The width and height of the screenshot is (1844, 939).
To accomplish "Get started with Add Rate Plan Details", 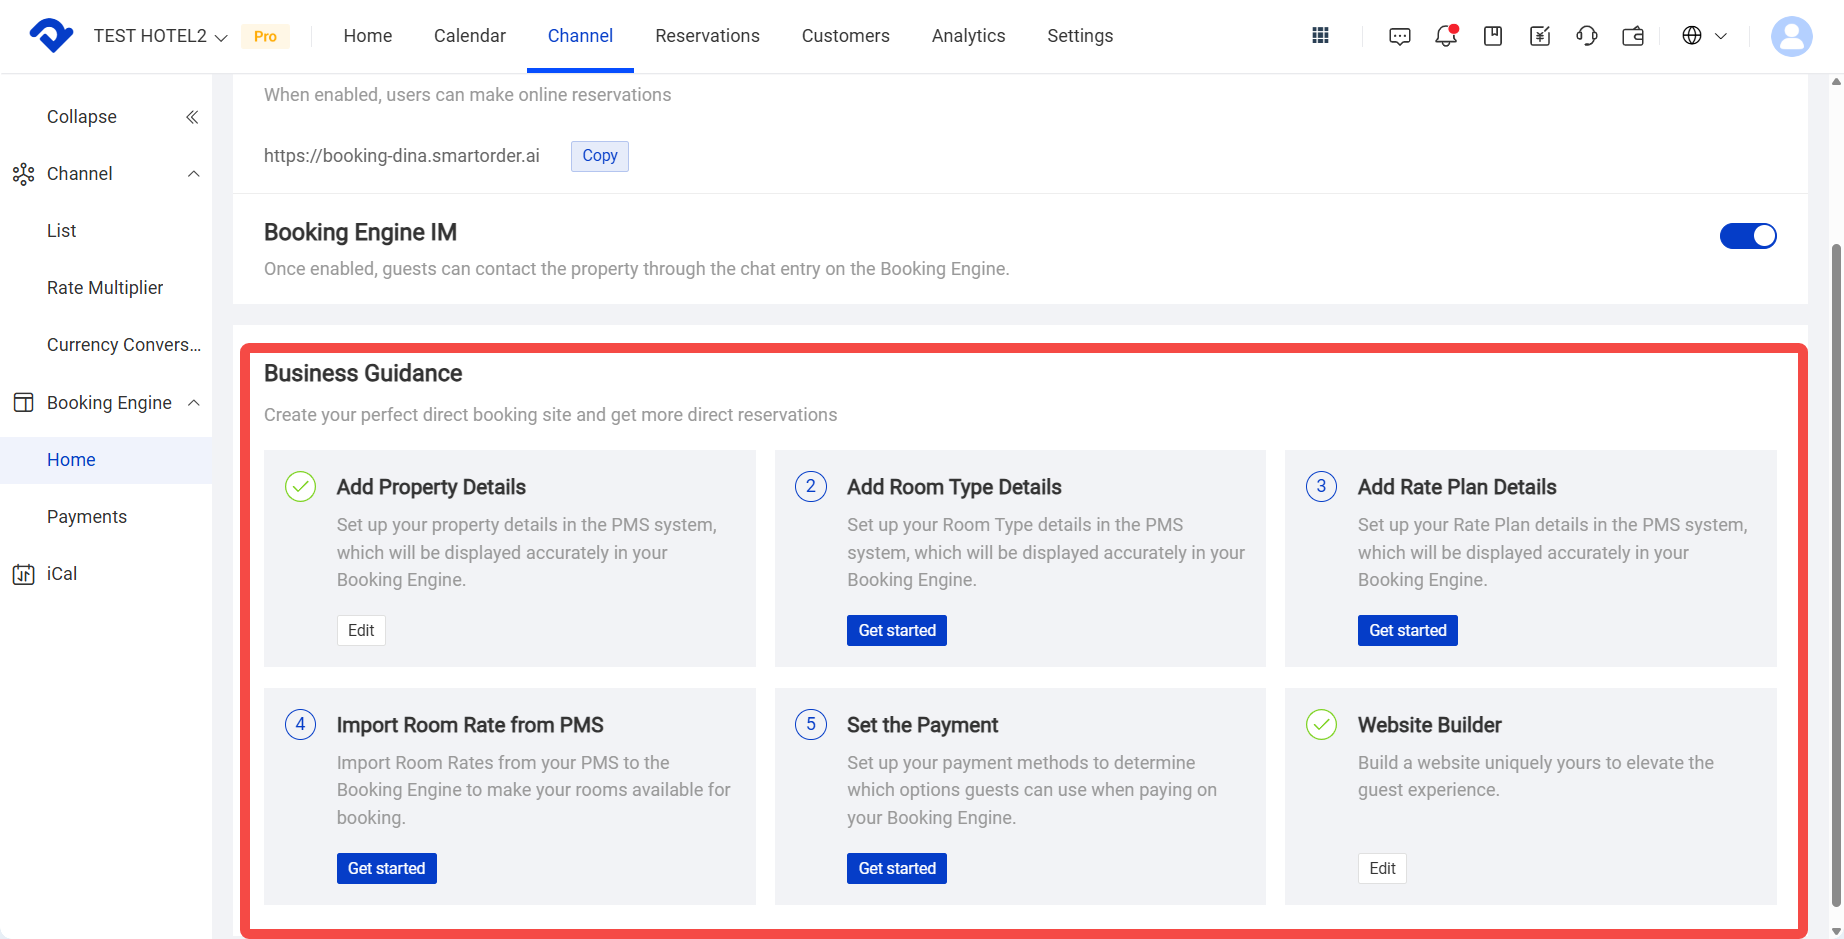I will [x=1408, y=630].
